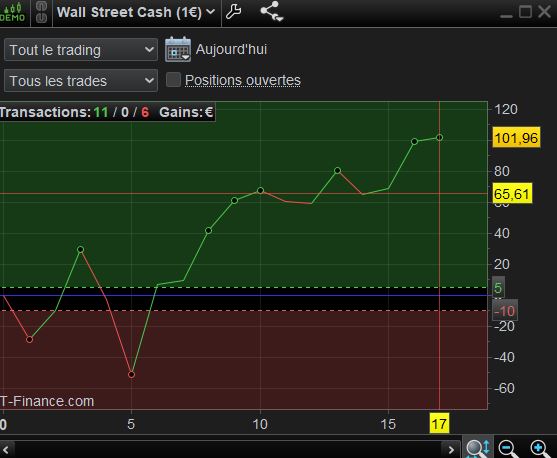Click the 65,61 yellow value label
Screen dimensions: 557x458
pos(512,194)
